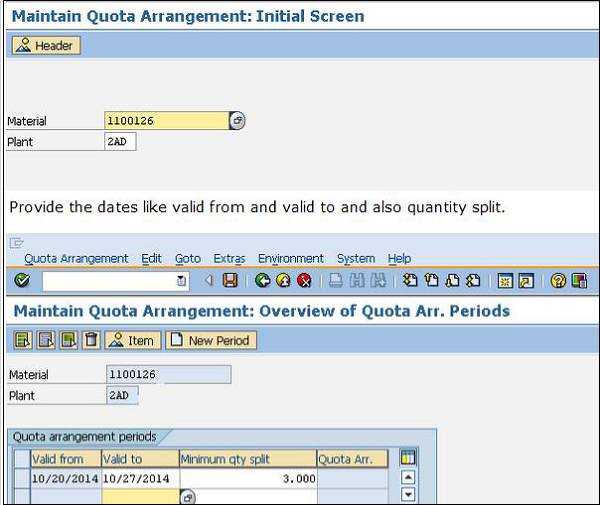Open the Goto menu
Image resolution: width=600 pixels, height=505 pixels.
click(188, 258)
